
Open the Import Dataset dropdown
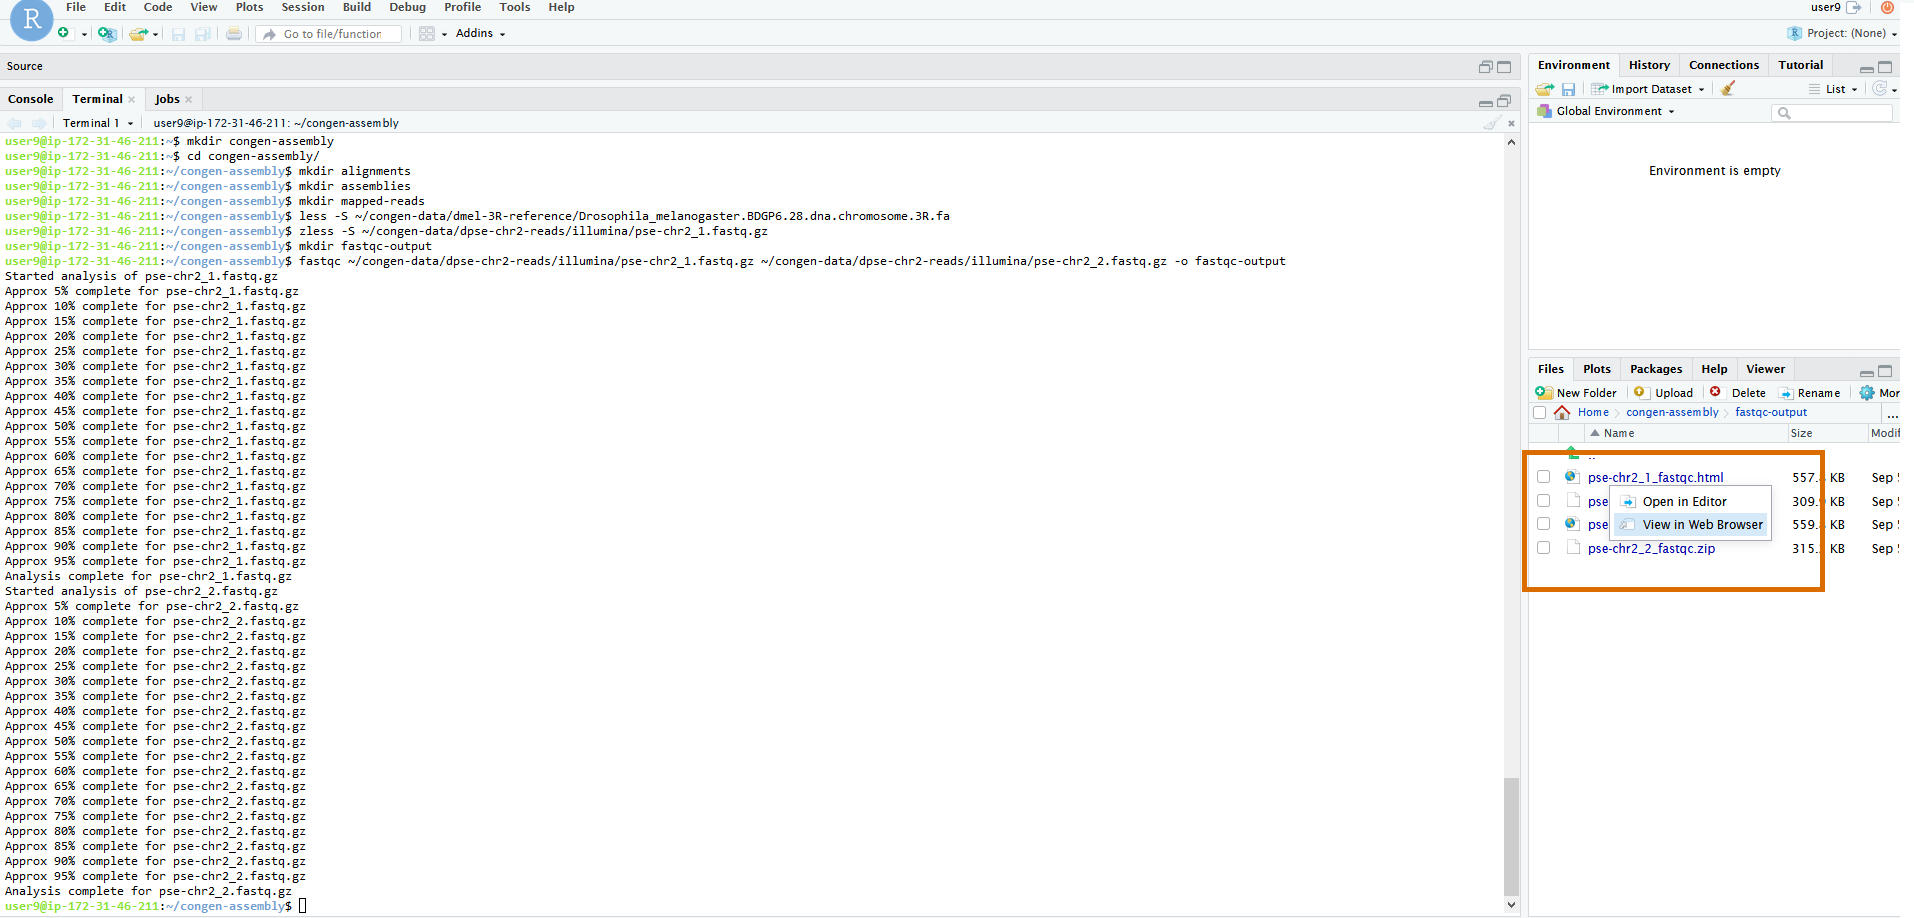coord(1651,89)
